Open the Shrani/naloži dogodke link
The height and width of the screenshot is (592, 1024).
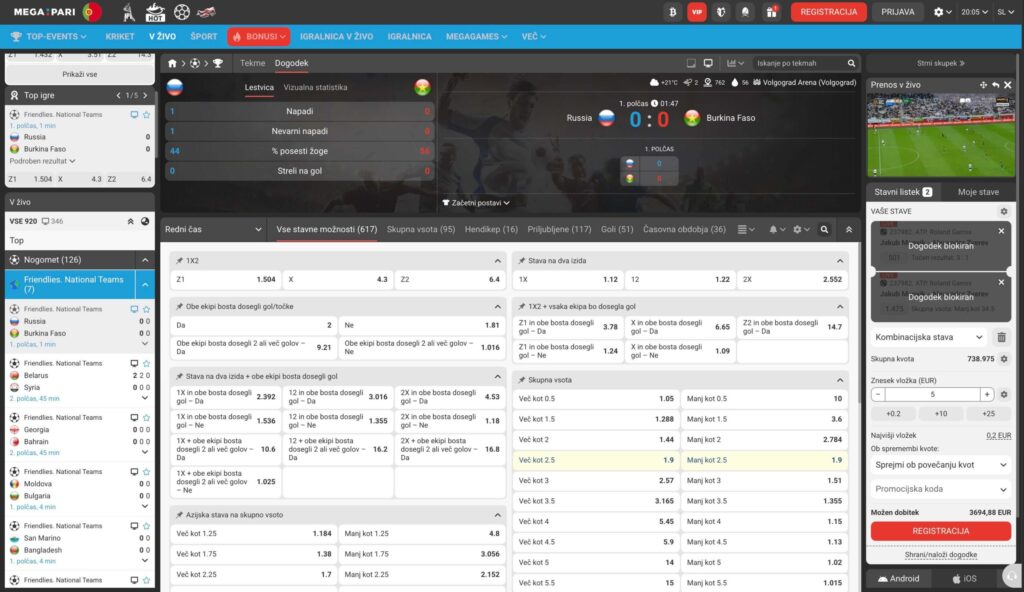click(x=940, y=555)
